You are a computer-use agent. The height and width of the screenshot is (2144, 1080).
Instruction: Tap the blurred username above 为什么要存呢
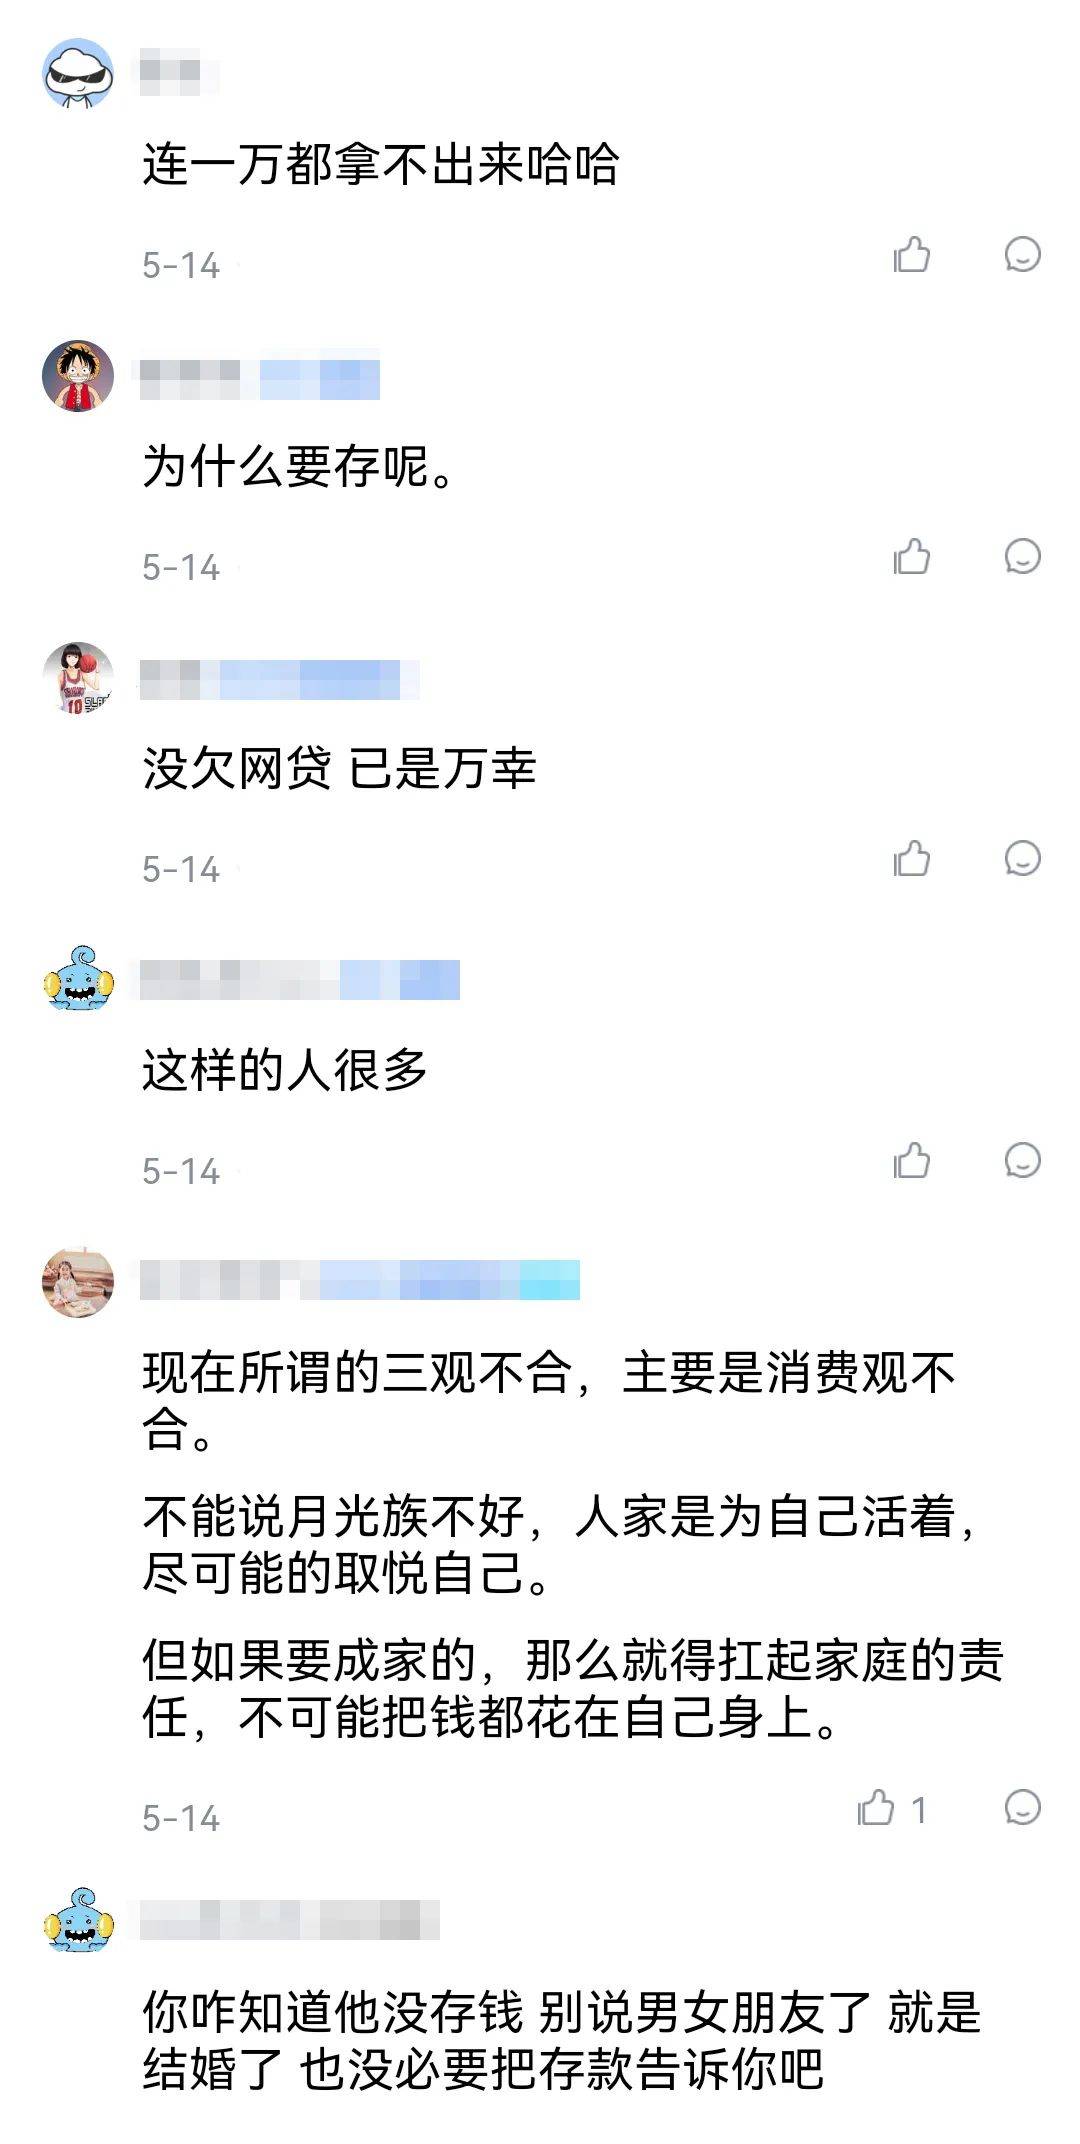(260, 380)
